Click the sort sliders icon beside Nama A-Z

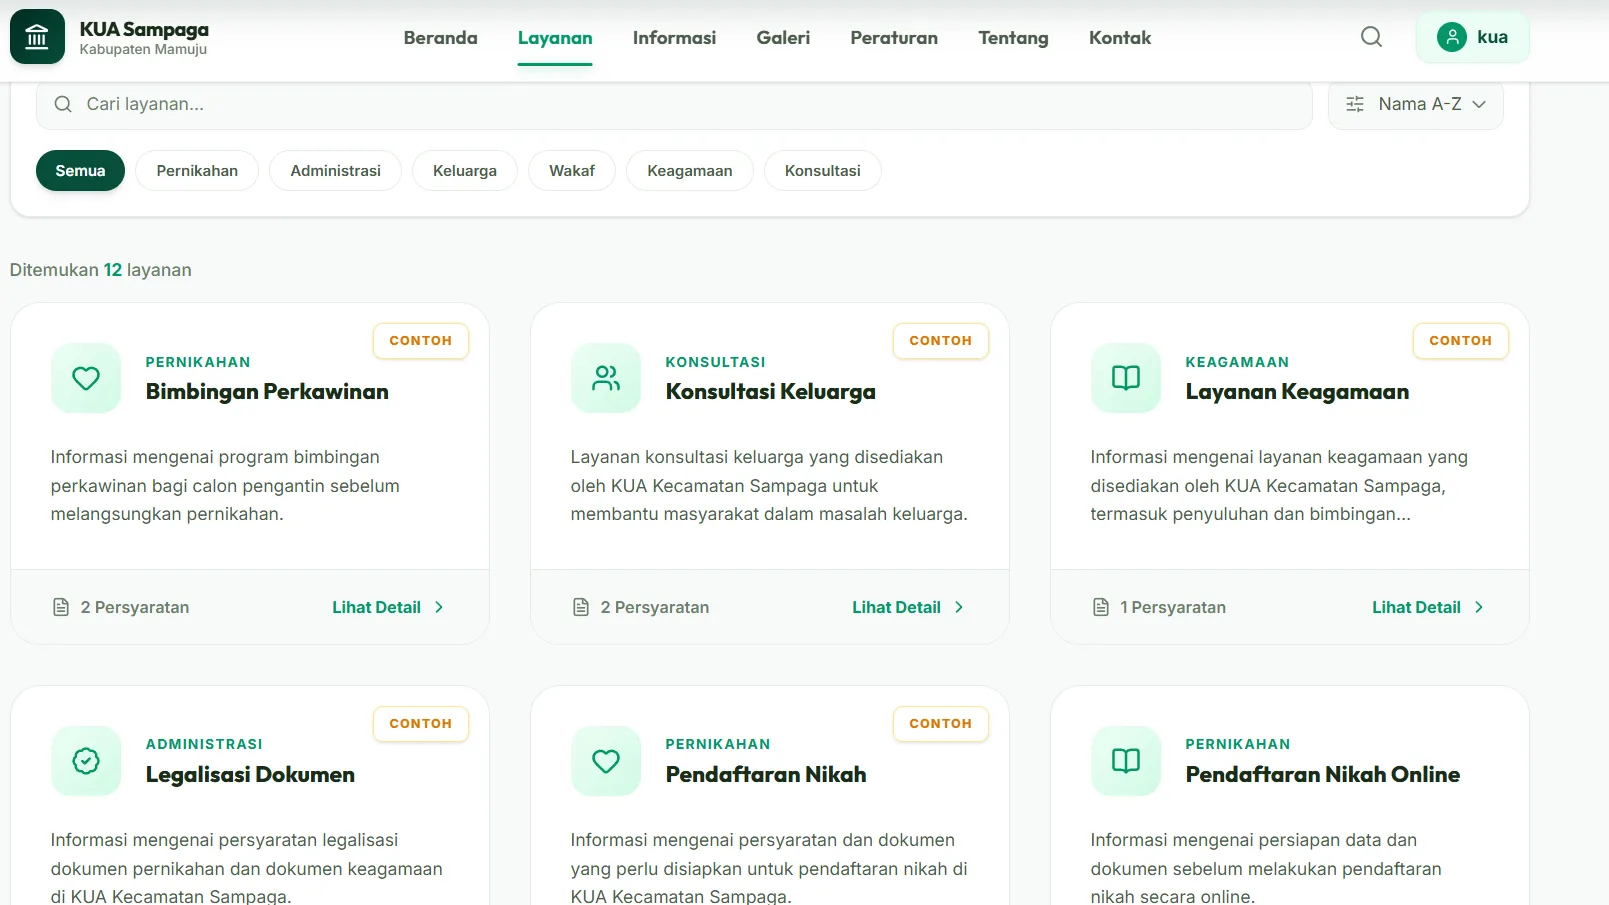[x=1355, y=104]
